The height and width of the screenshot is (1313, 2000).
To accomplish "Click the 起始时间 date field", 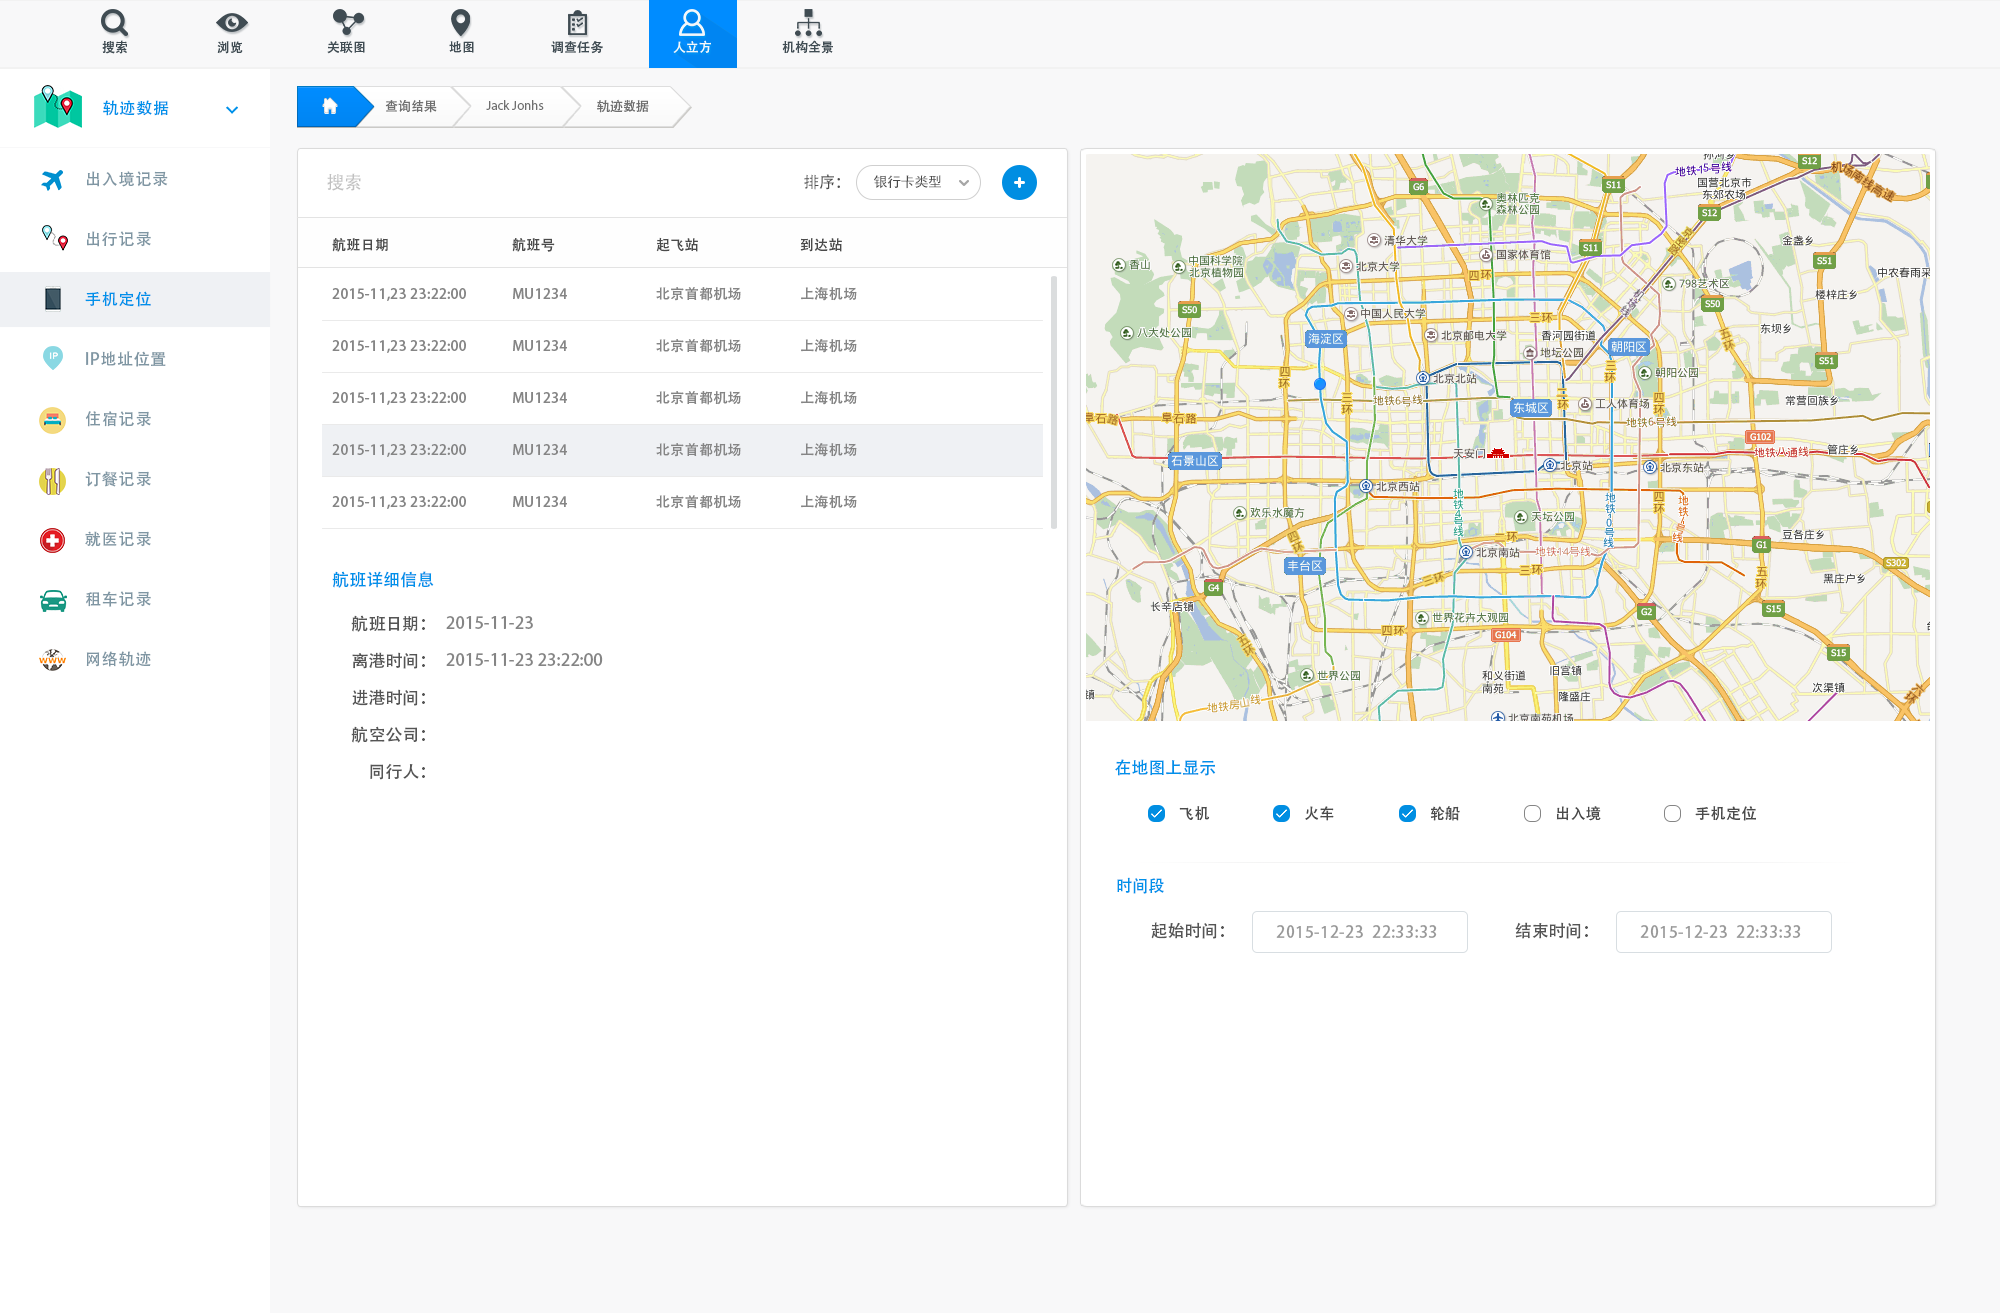I will [1359, 931].
